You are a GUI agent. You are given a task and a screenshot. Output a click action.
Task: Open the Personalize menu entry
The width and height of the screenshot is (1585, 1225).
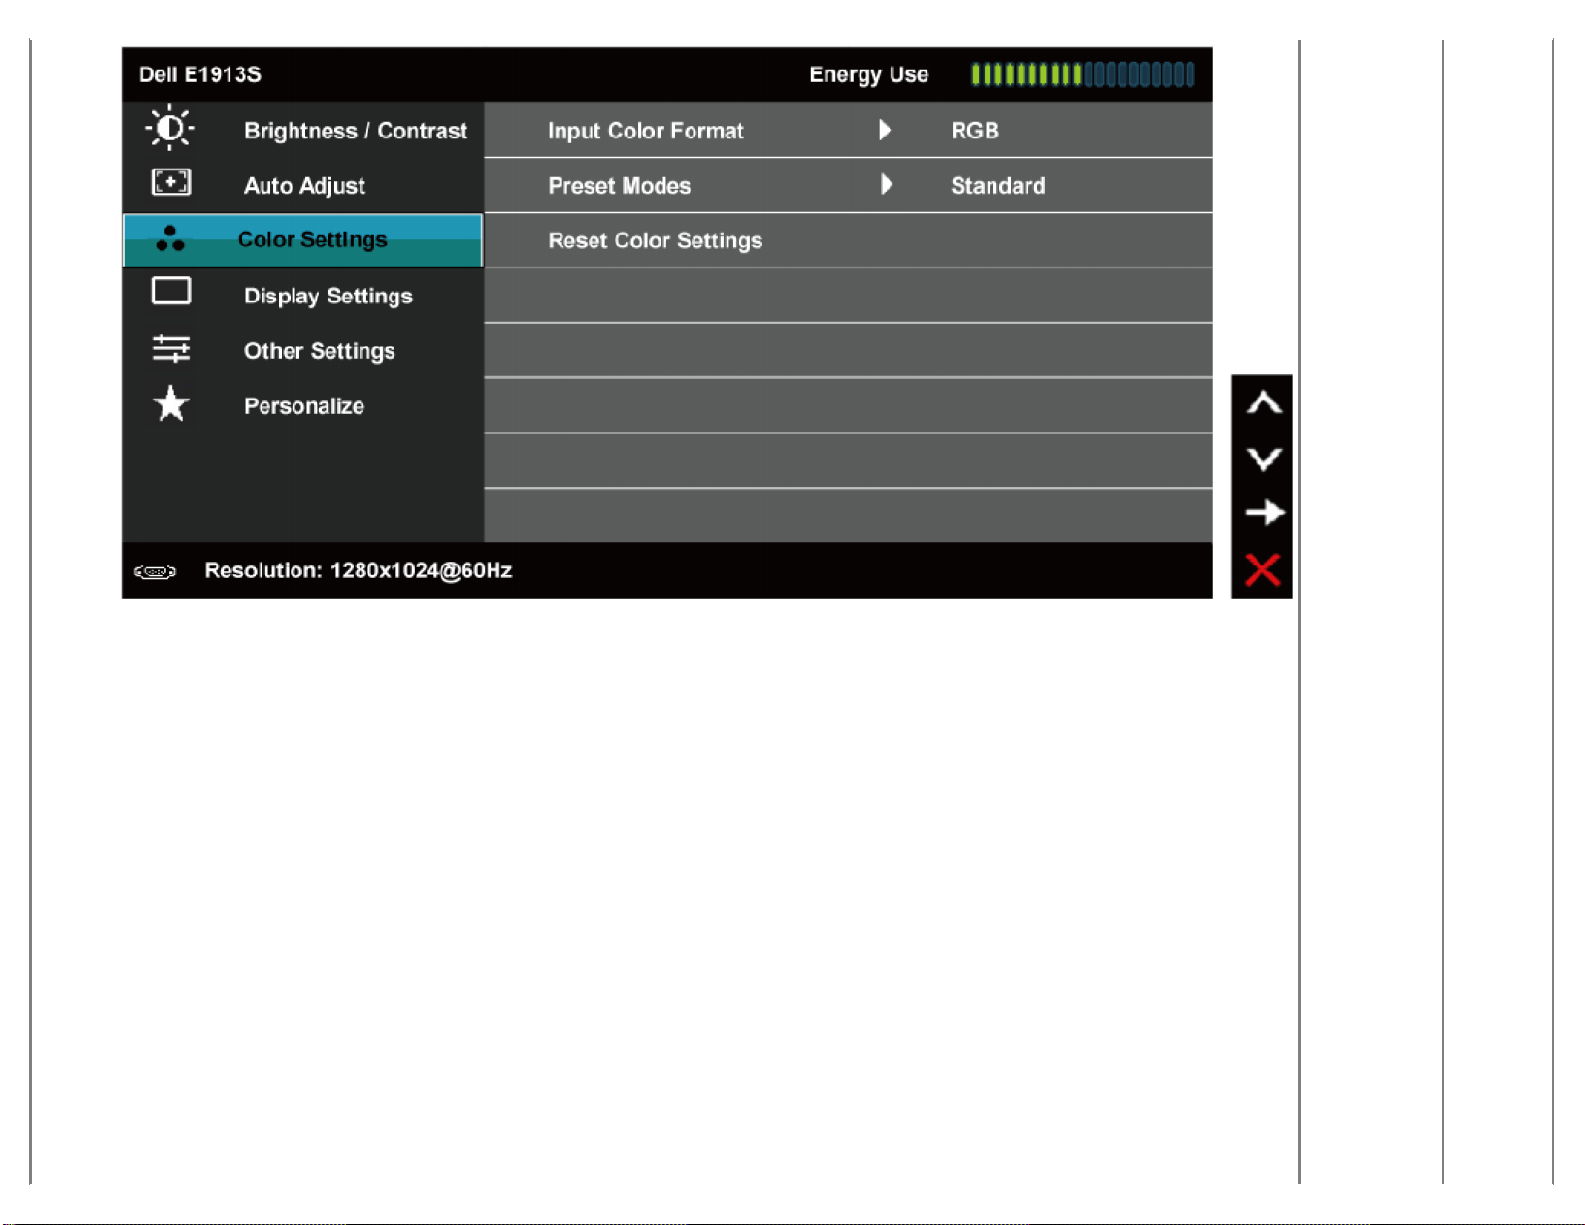click(x=304, y=406)
